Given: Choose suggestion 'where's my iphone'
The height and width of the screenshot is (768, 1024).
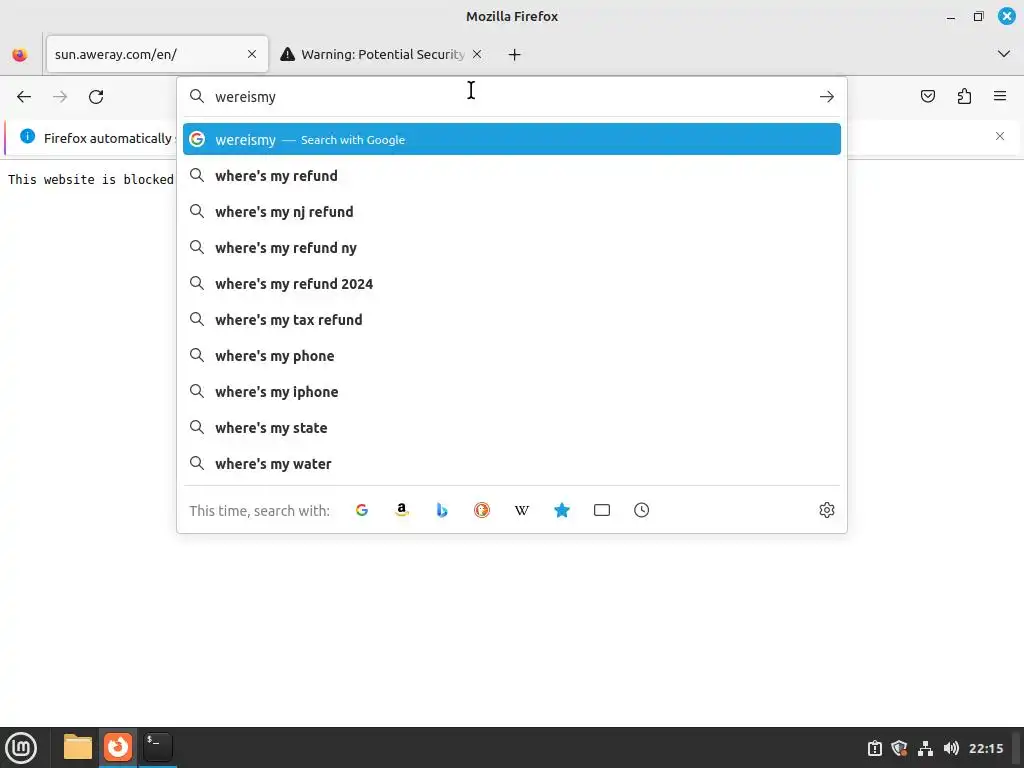Looking at the screenshot, I should pyautogui.click(x=512, y=391).
